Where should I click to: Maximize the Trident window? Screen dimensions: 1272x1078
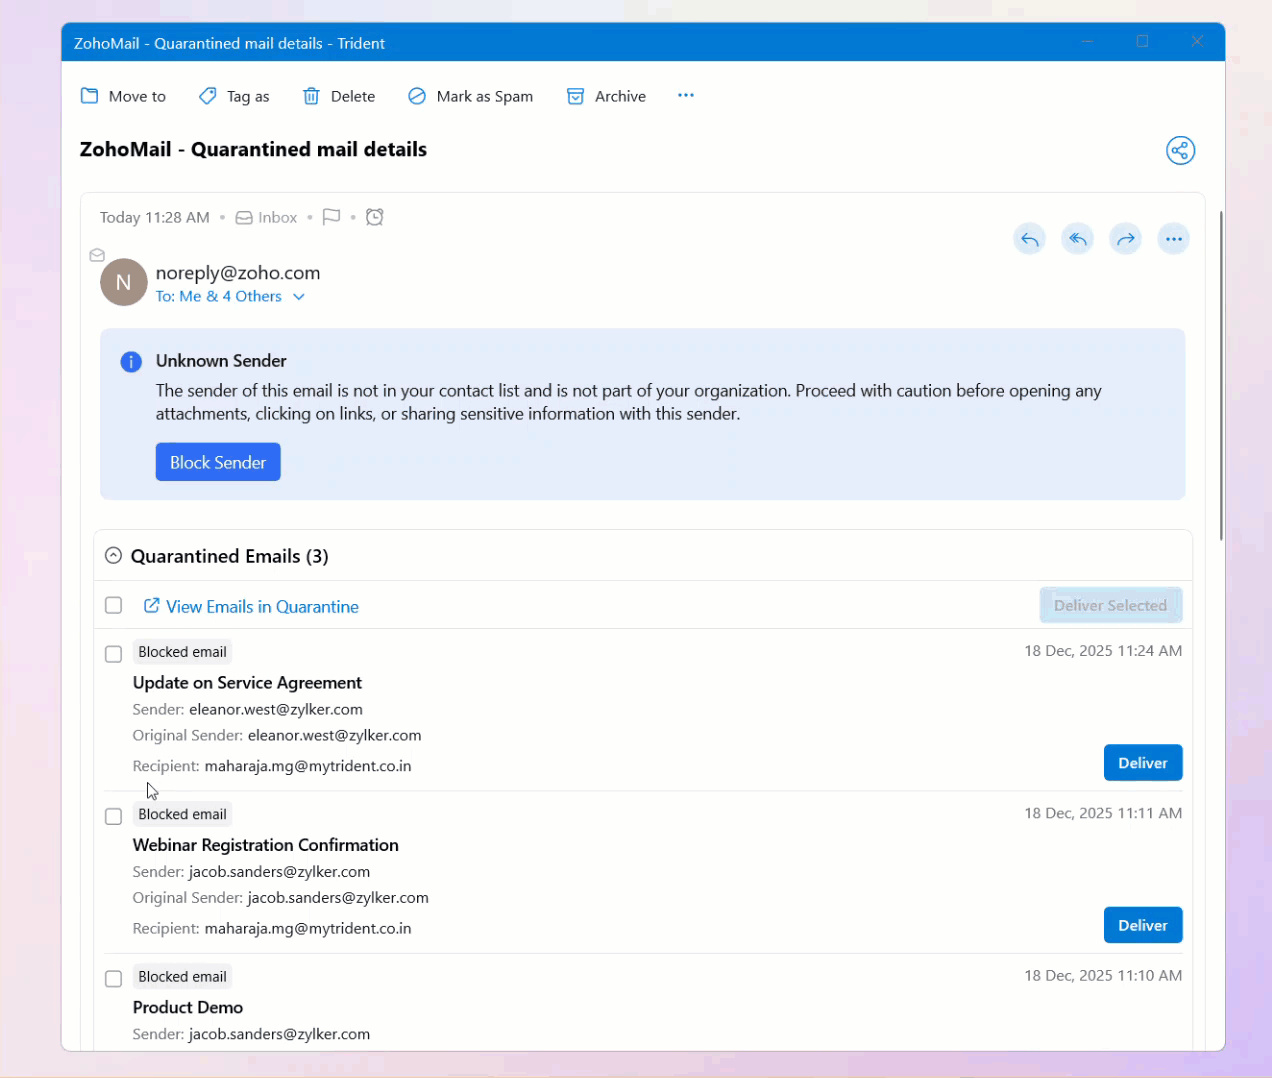coord(1142,42)
